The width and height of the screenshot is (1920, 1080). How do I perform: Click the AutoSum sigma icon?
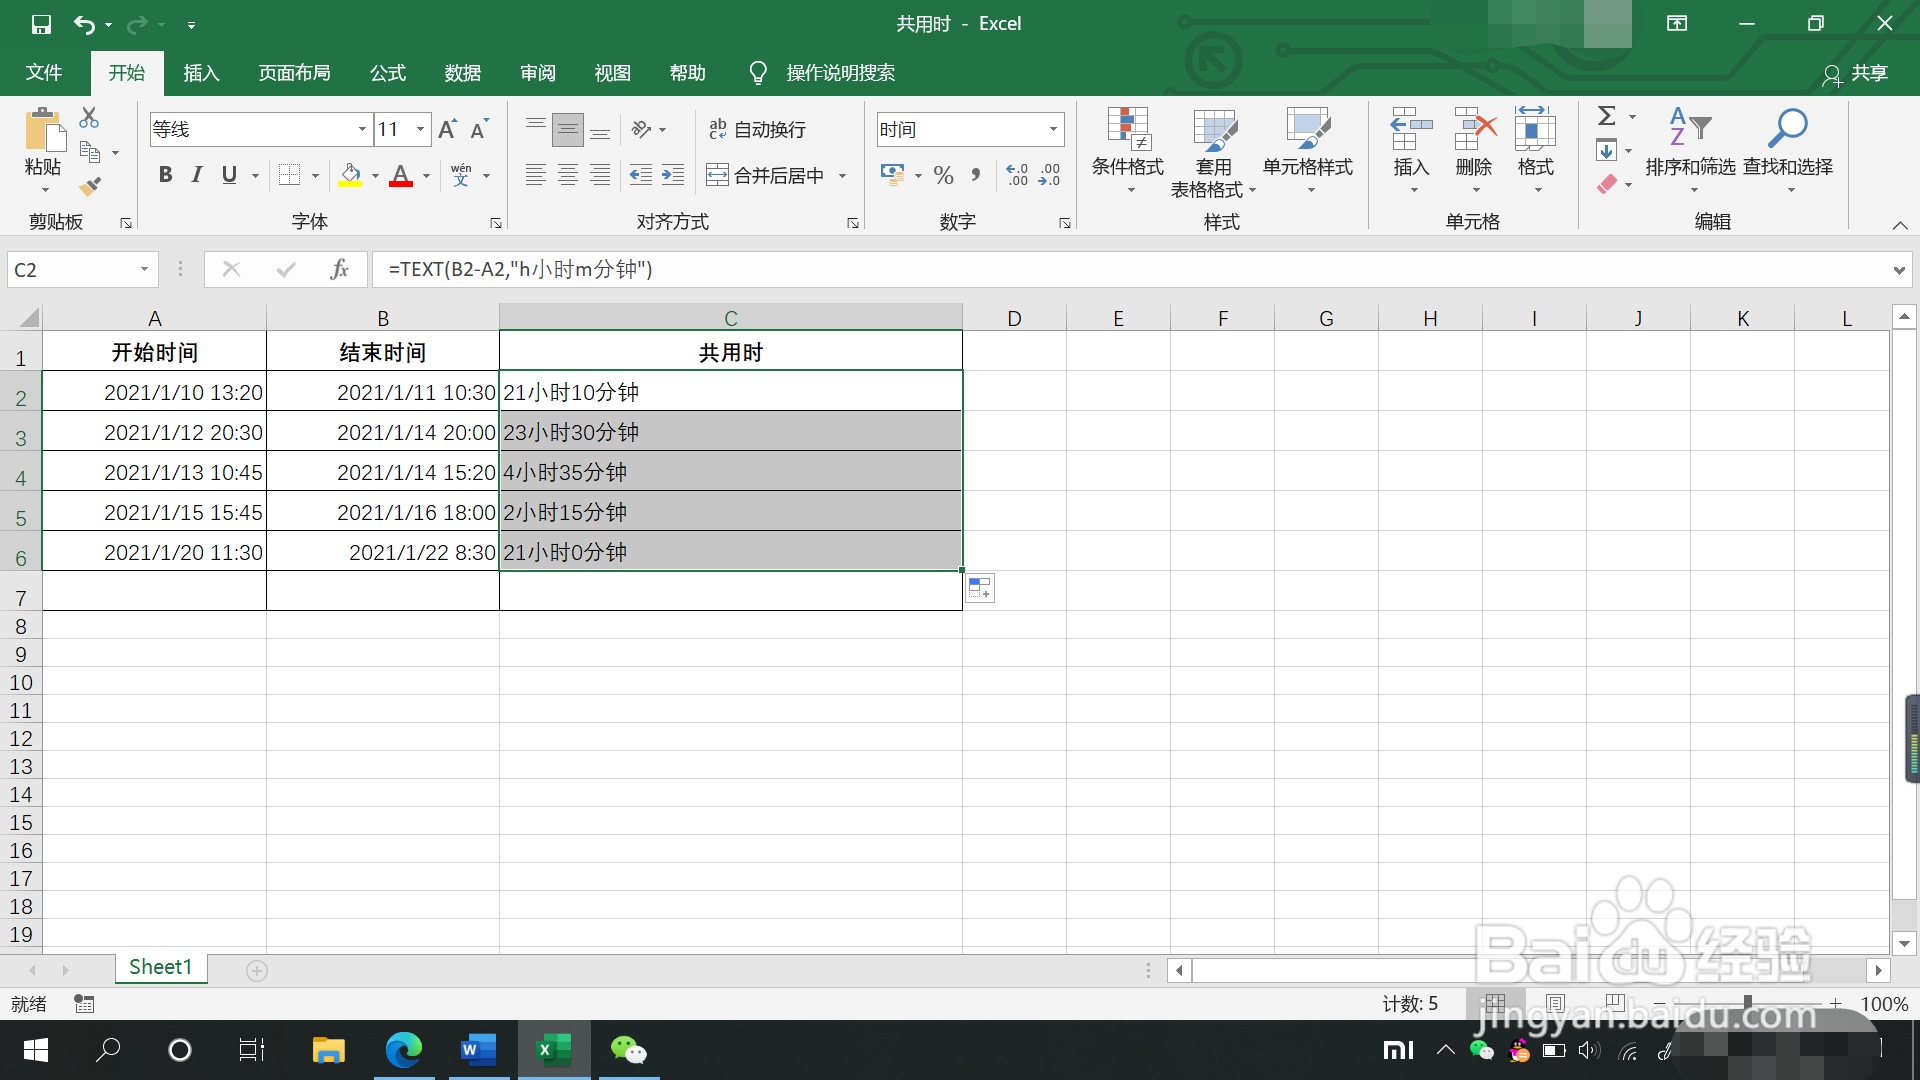pyautogui.click(x=1606, y=116)
